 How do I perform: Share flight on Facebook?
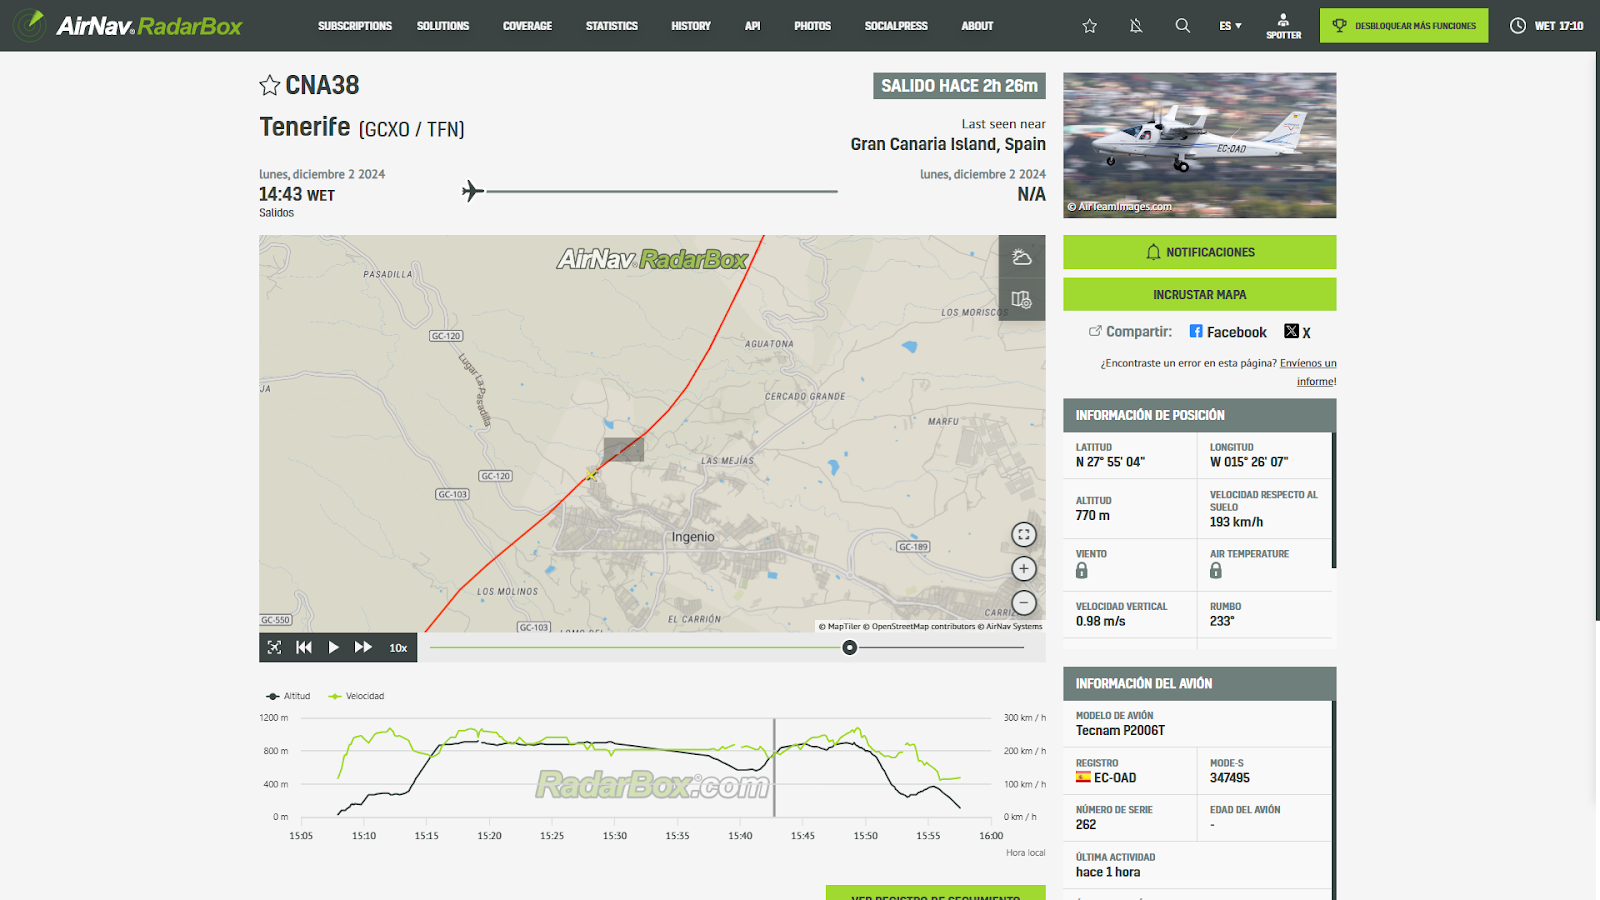1228,332
